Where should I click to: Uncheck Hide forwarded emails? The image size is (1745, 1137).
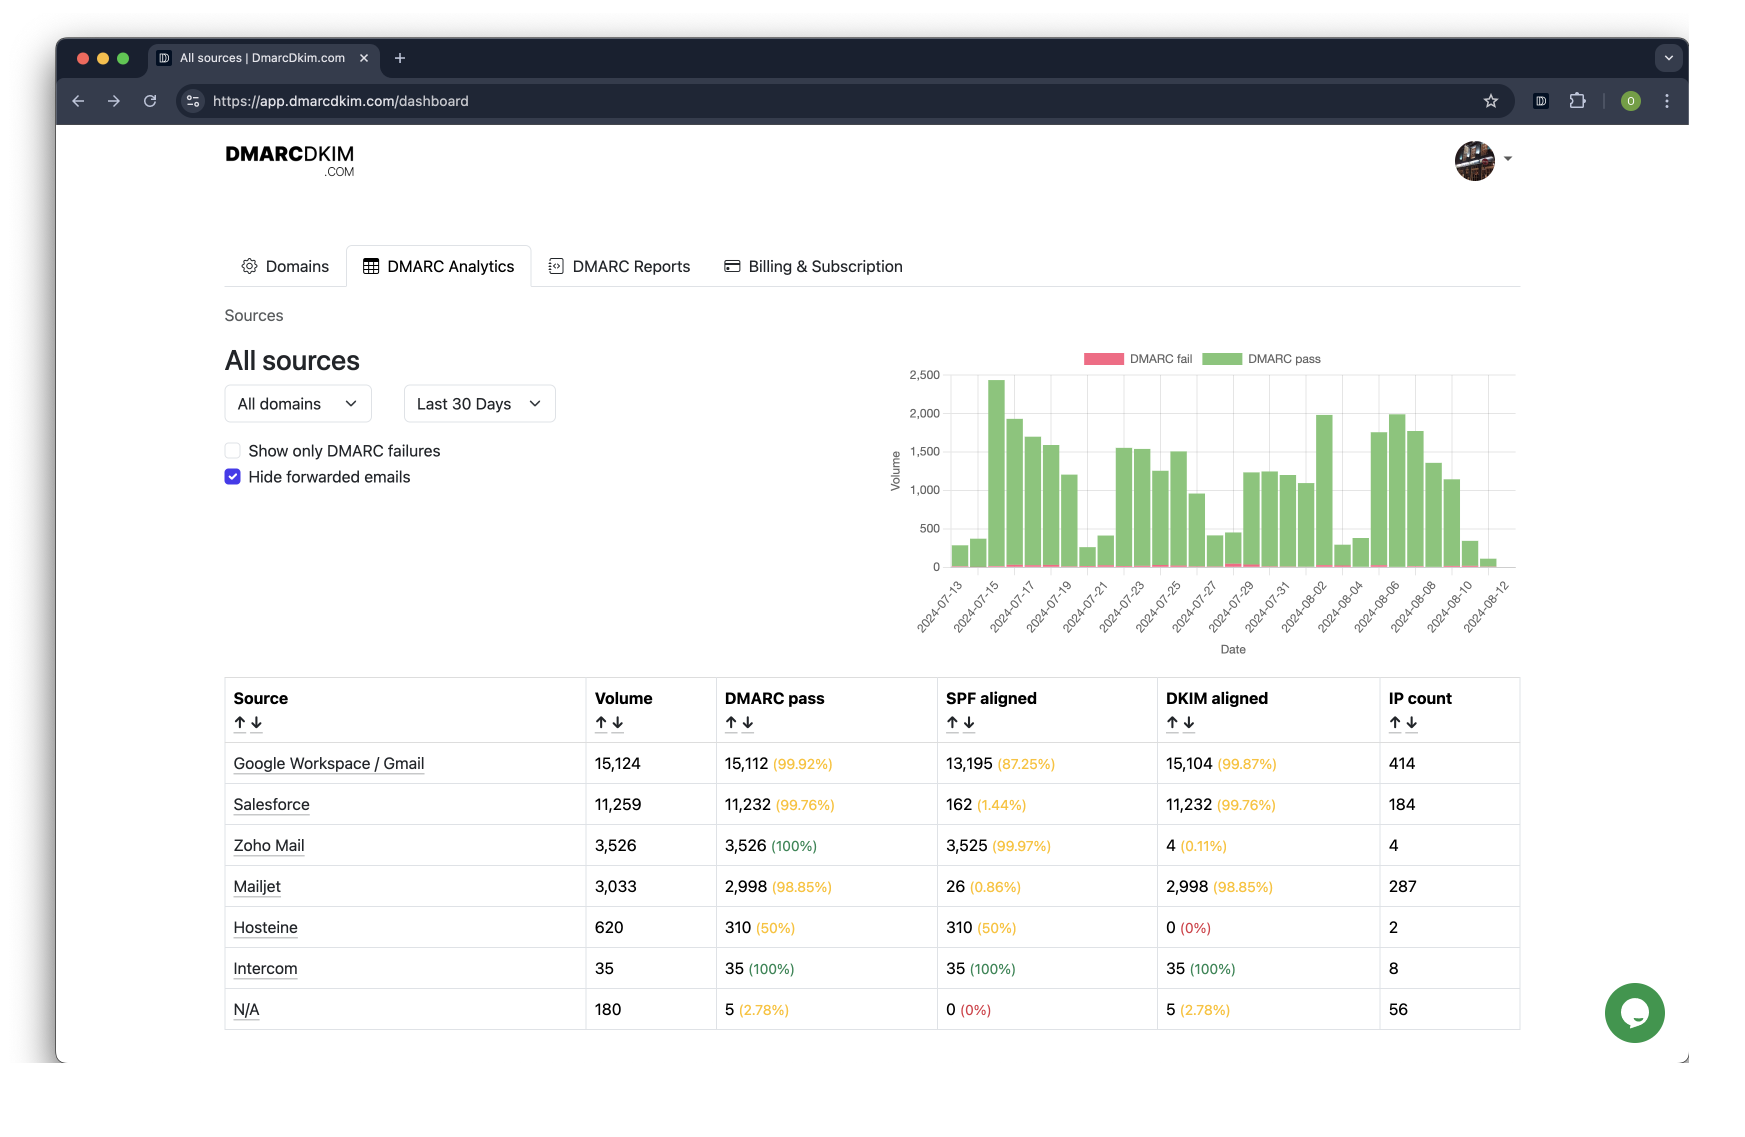(x=233, y=477)
